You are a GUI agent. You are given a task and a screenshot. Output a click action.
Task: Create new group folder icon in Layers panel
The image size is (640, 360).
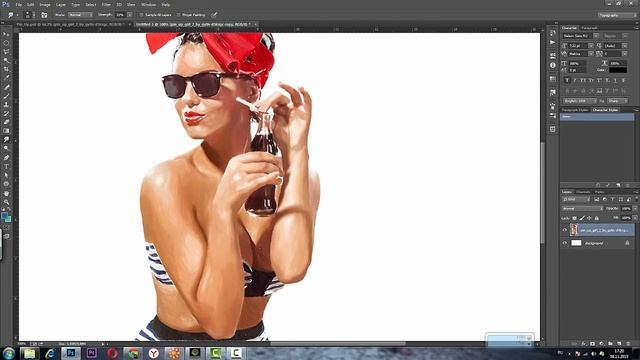(x=610, y=344)
